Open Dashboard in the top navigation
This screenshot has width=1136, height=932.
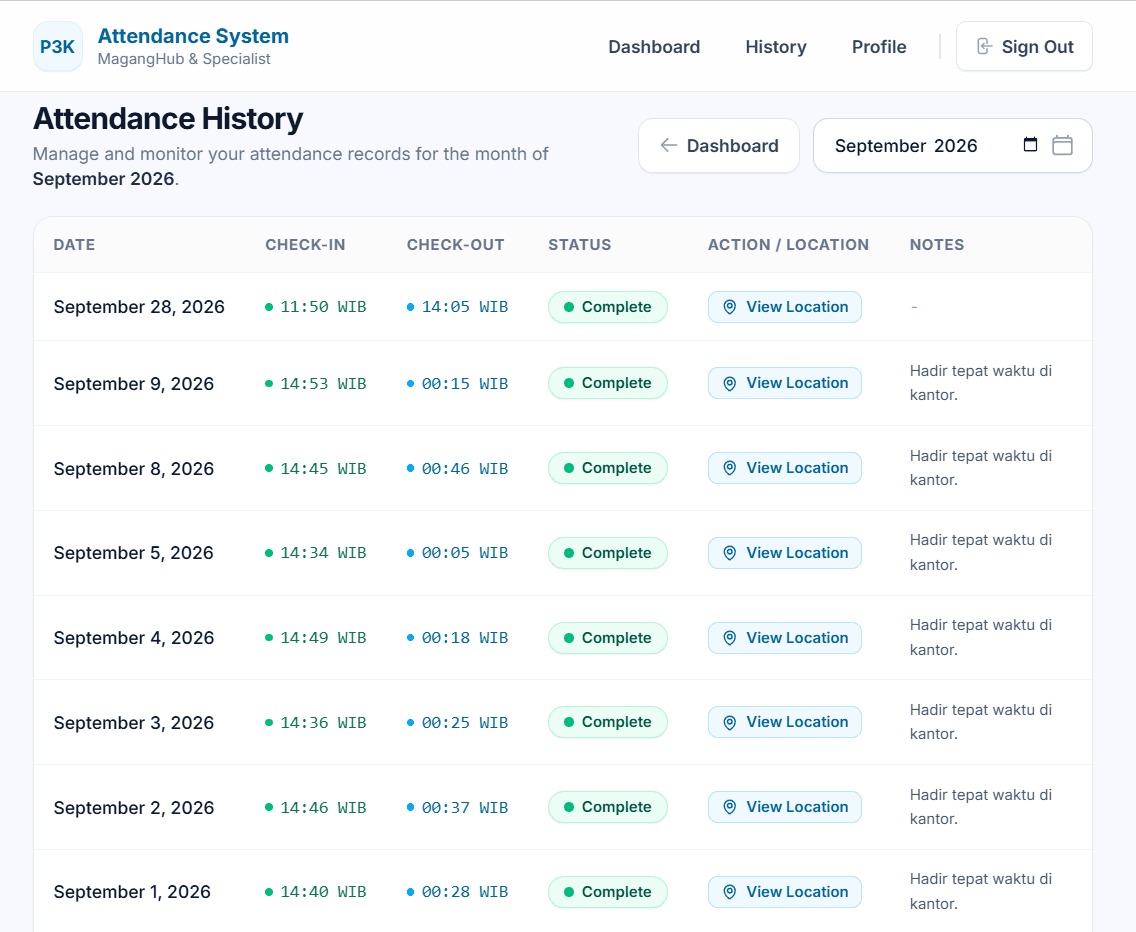point(654,46)
